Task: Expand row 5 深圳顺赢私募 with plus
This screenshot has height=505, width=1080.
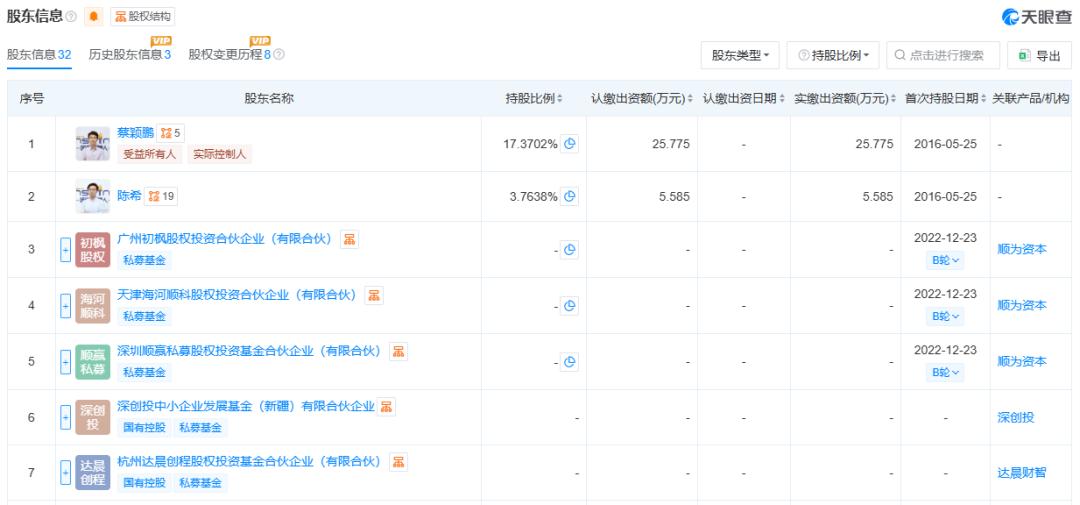Action: tap(65, 362)
